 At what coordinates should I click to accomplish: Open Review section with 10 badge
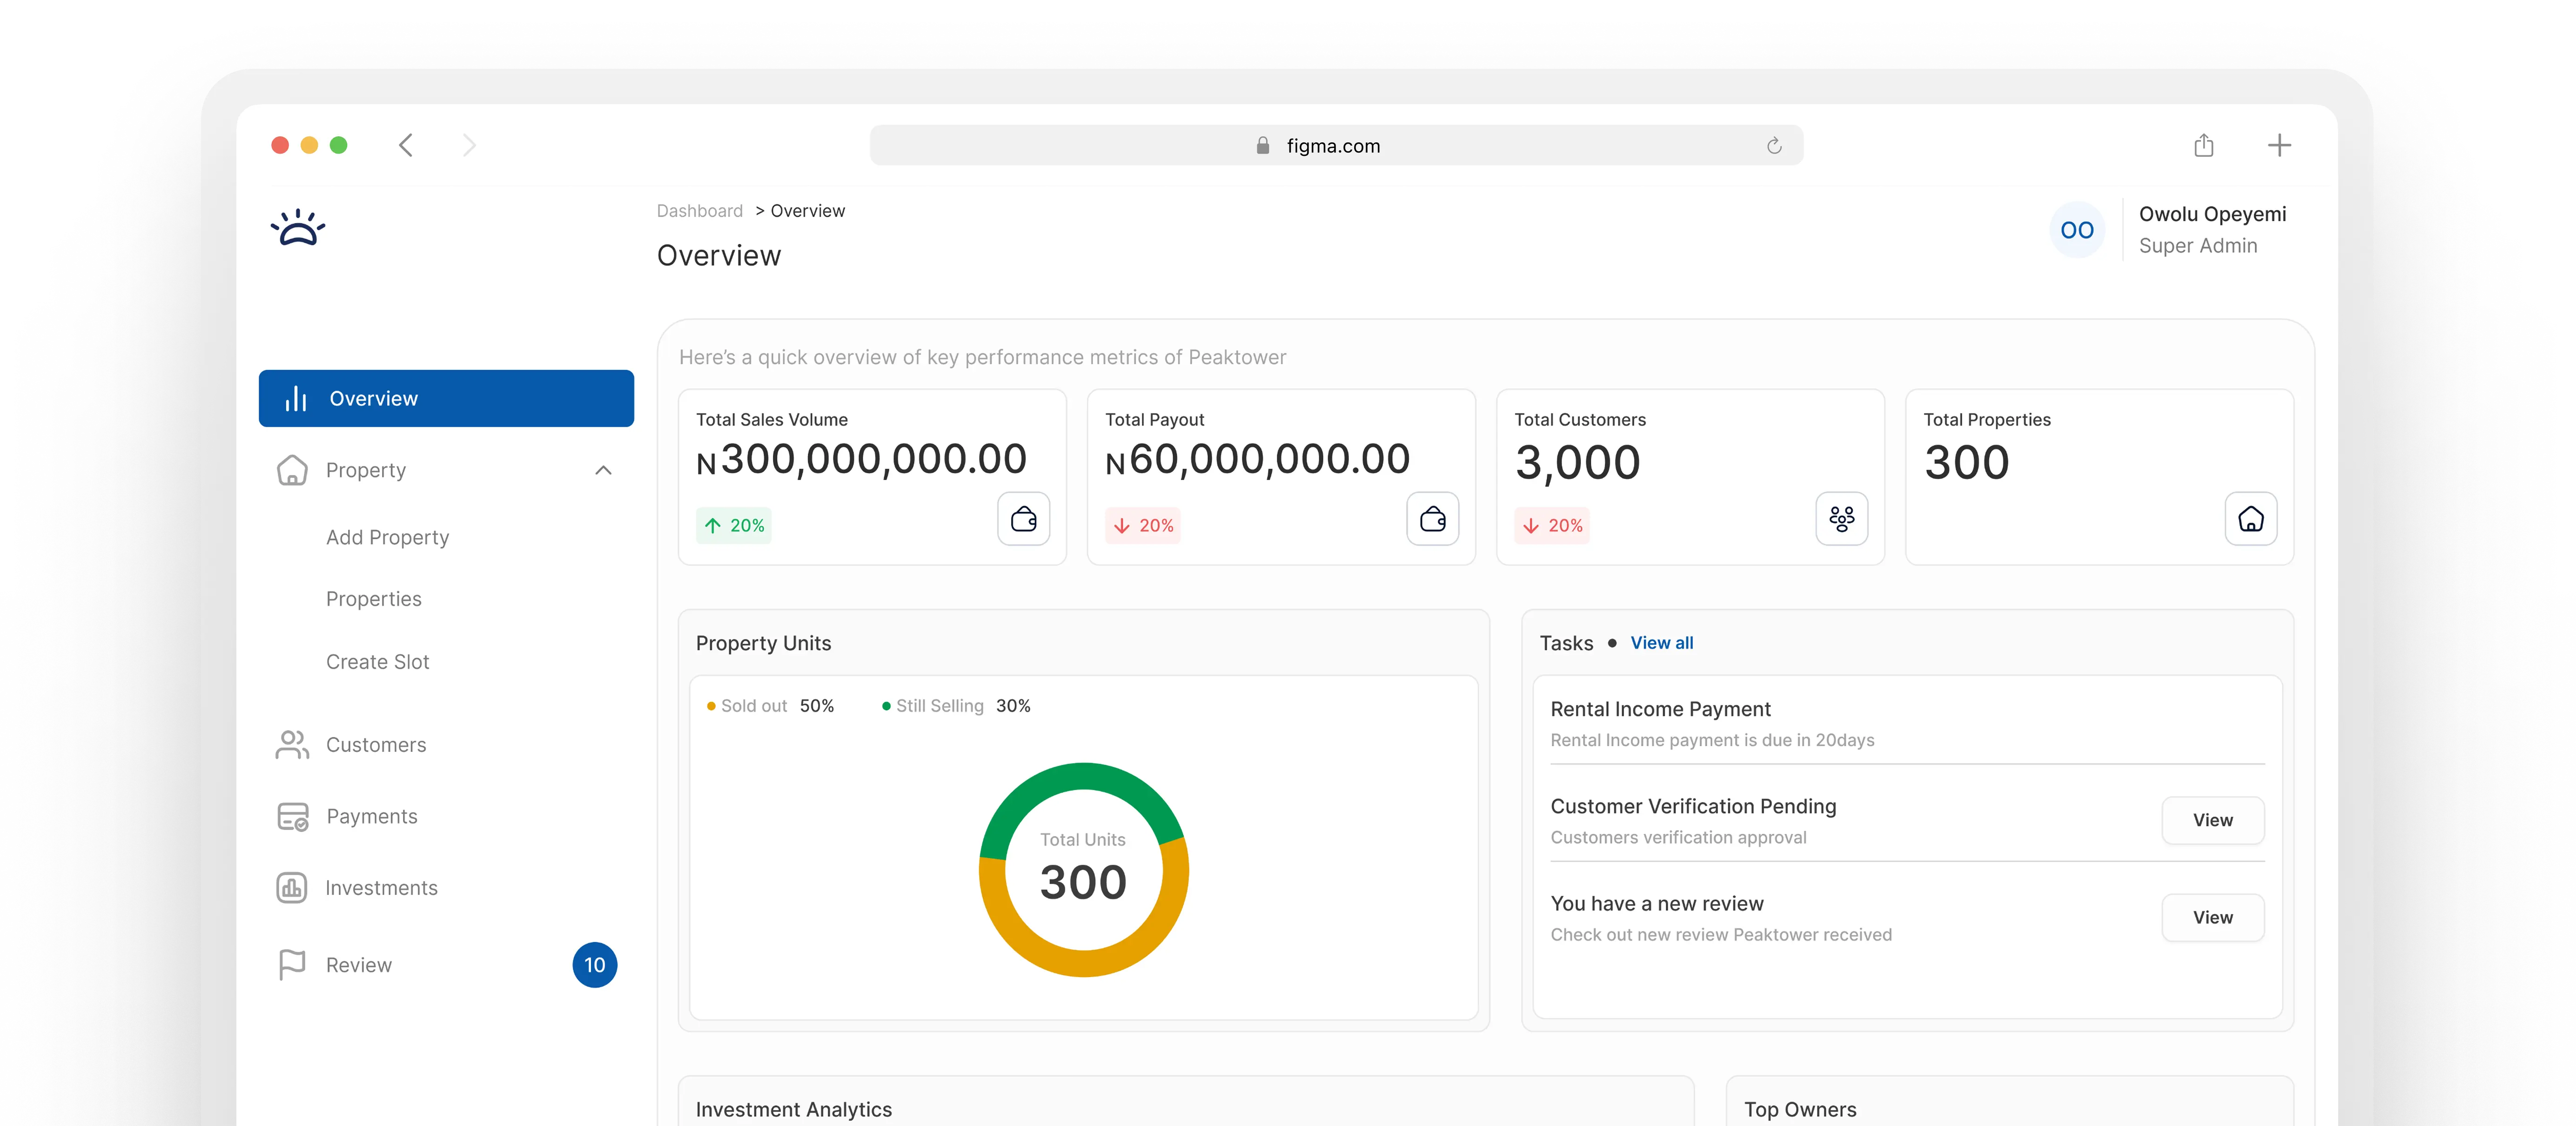pyautogui.click(x=358, y=965)
